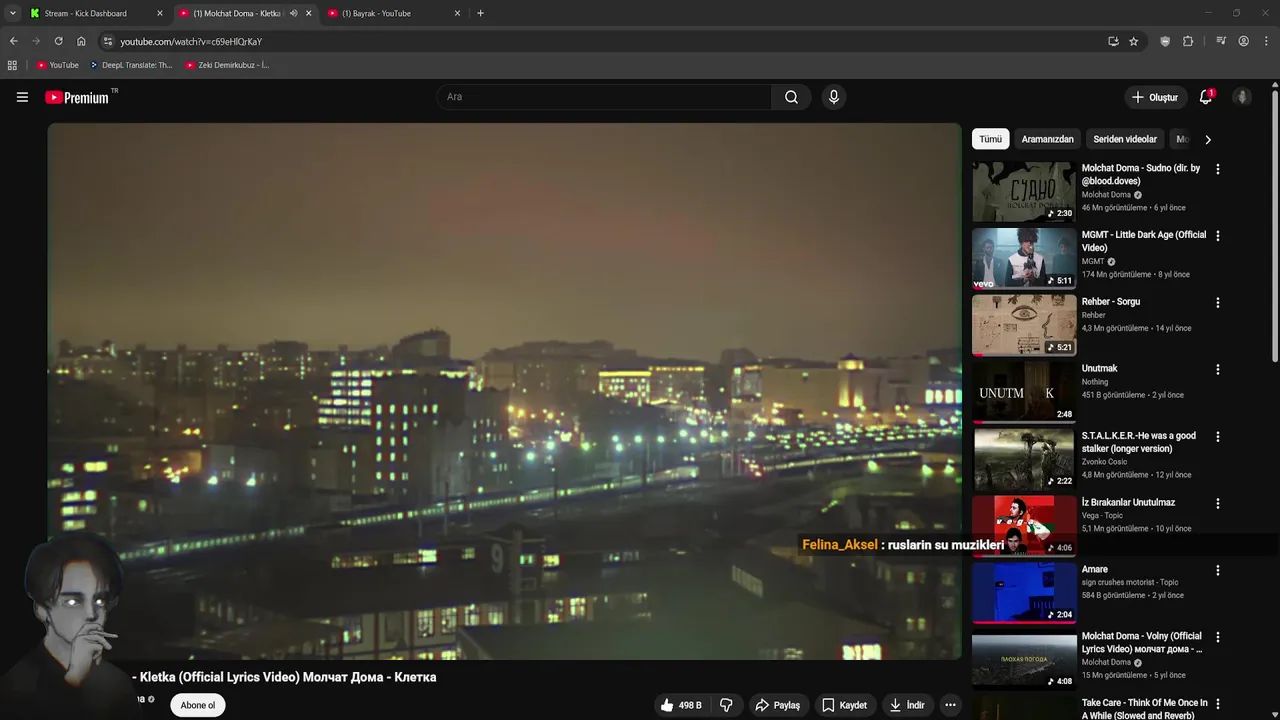
Task: Close the Bayrak - YouTube tab
Action: click(457, 13)
